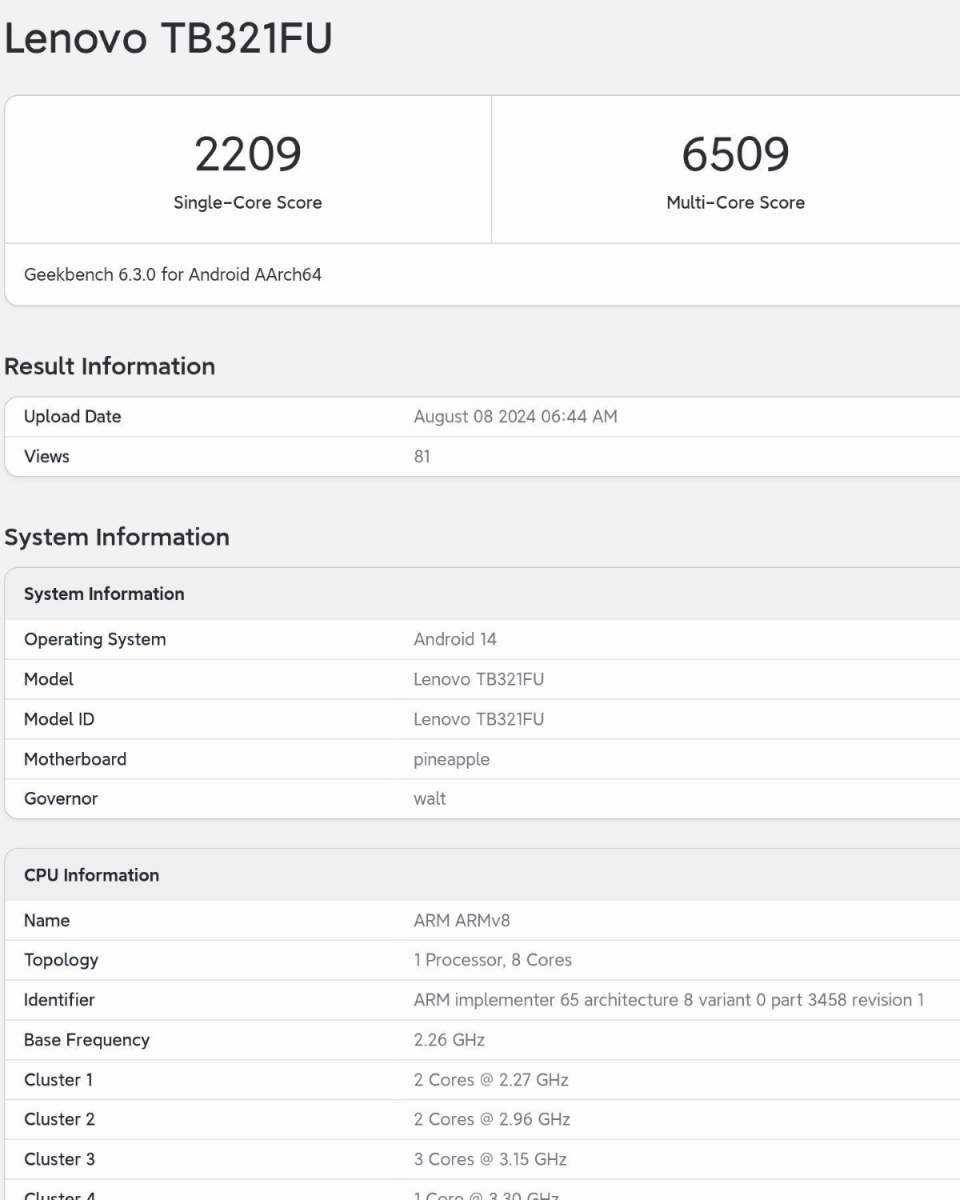Viewport: 960px width, 1200px height.
Task: Click the Upload Date row label
Action: click(73, 417)
